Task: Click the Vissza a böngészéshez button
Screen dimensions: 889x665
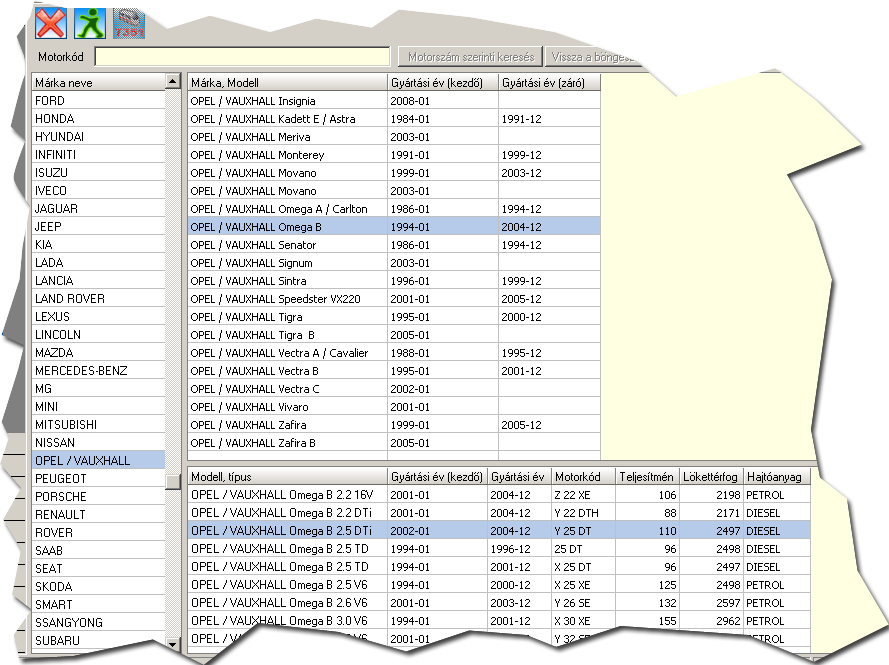Action: pos(590,57)
